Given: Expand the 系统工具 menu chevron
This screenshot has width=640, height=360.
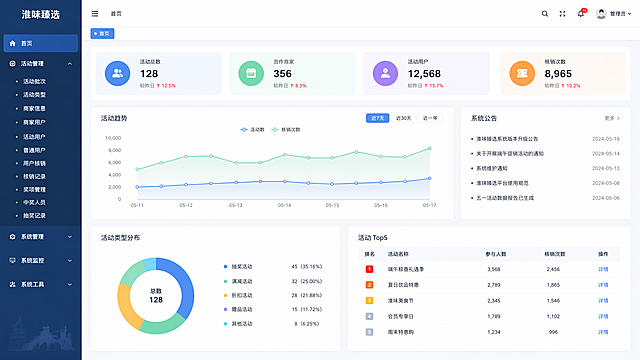Looking at the screenshot, I should (x=70, y=284).
